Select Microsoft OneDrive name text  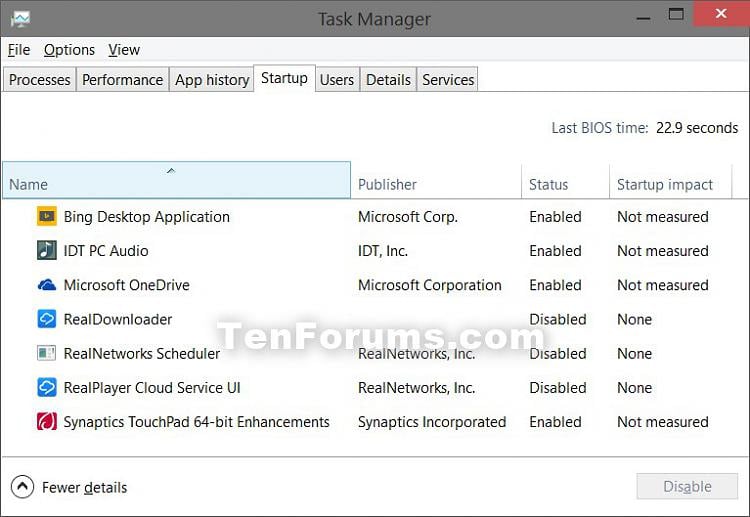127,285
